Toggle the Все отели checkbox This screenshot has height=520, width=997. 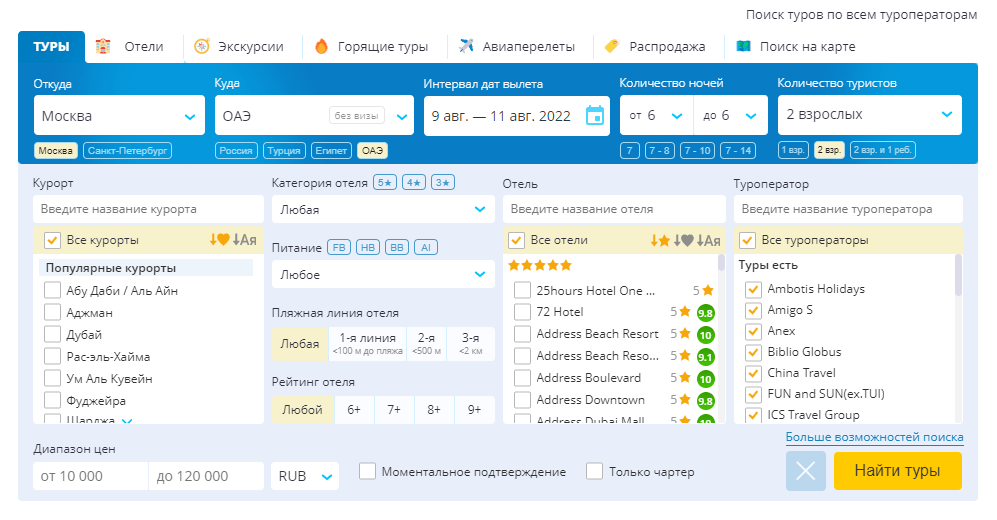tap(516, 240)
